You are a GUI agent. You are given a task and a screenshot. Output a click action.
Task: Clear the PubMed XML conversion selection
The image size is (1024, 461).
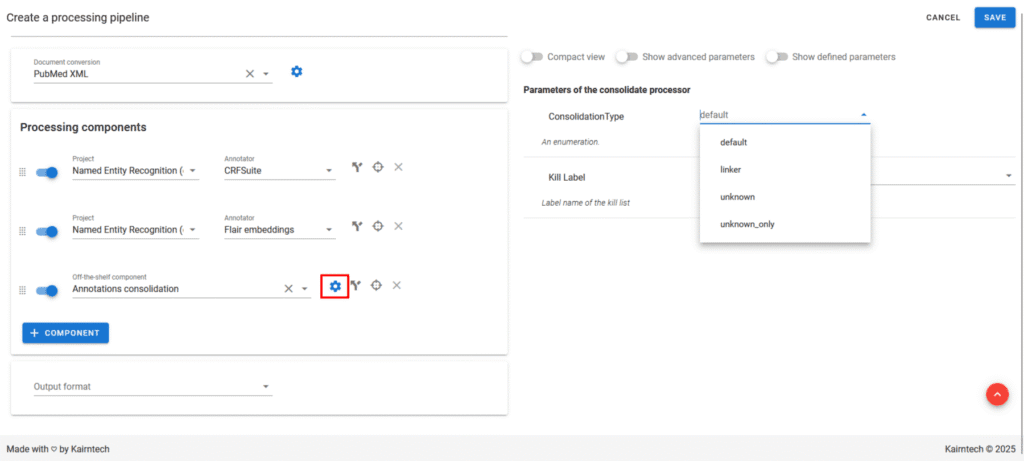[x=250, y=74]
